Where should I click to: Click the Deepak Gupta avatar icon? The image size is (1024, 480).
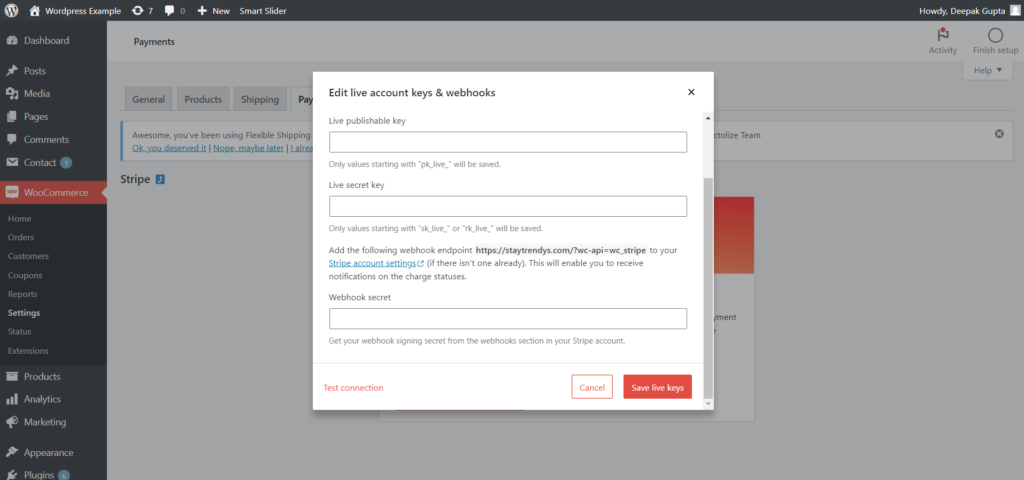click(x=1015, y=10)
